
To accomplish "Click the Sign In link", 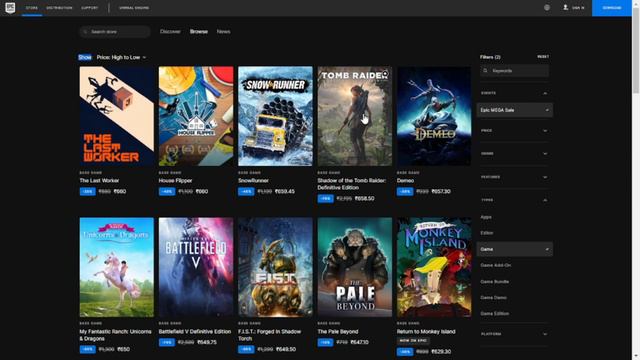I will [x=578, y=8].
